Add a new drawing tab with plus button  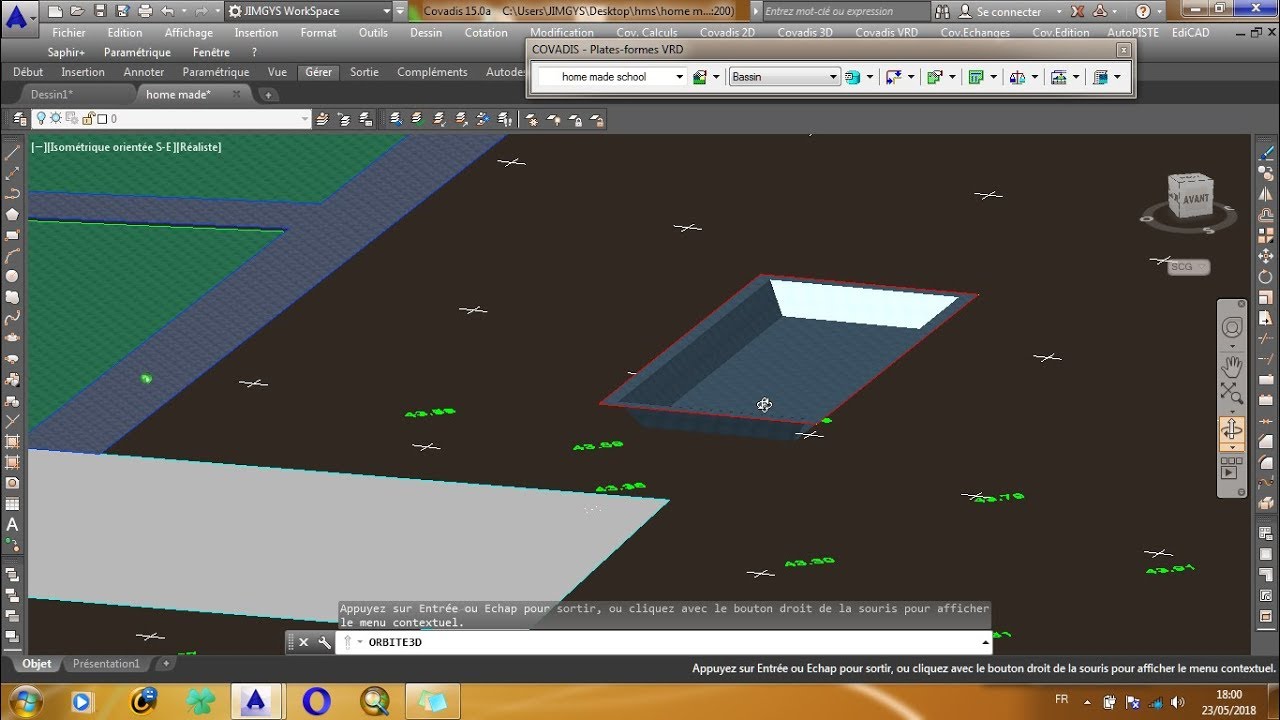[268, 95]
